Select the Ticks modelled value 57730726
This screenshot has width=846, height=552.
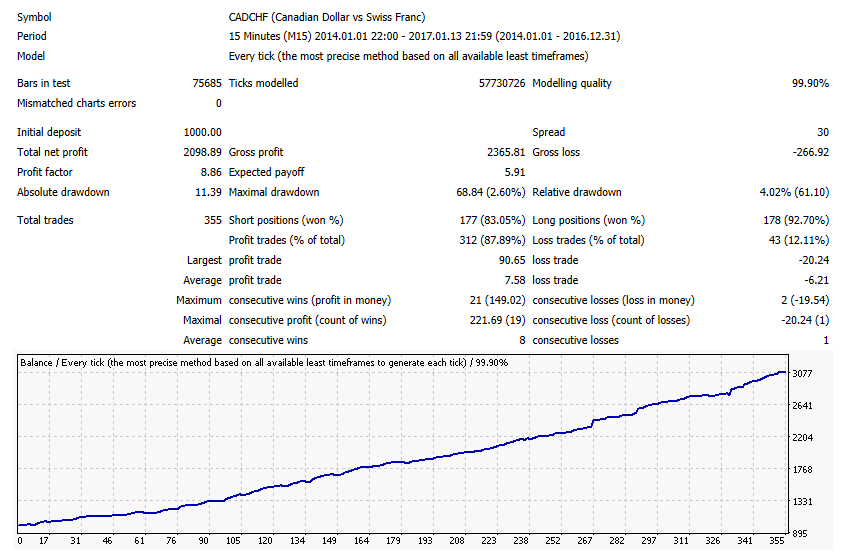(x=502, y=83)
